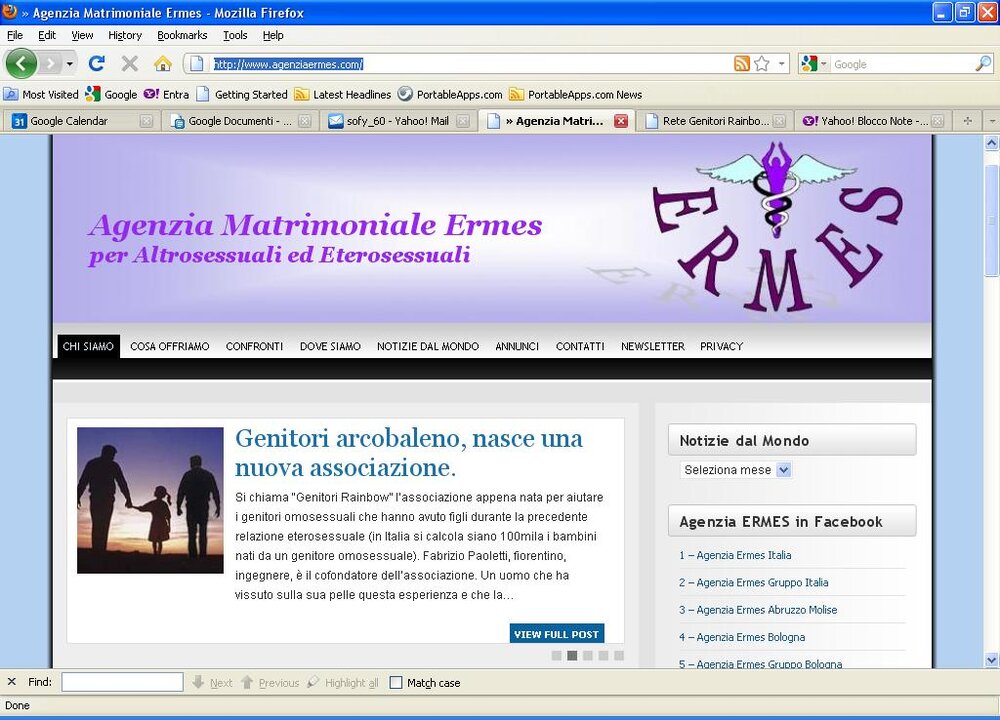Open the History menu
The image size is (1000, 720).
point(125,35)
